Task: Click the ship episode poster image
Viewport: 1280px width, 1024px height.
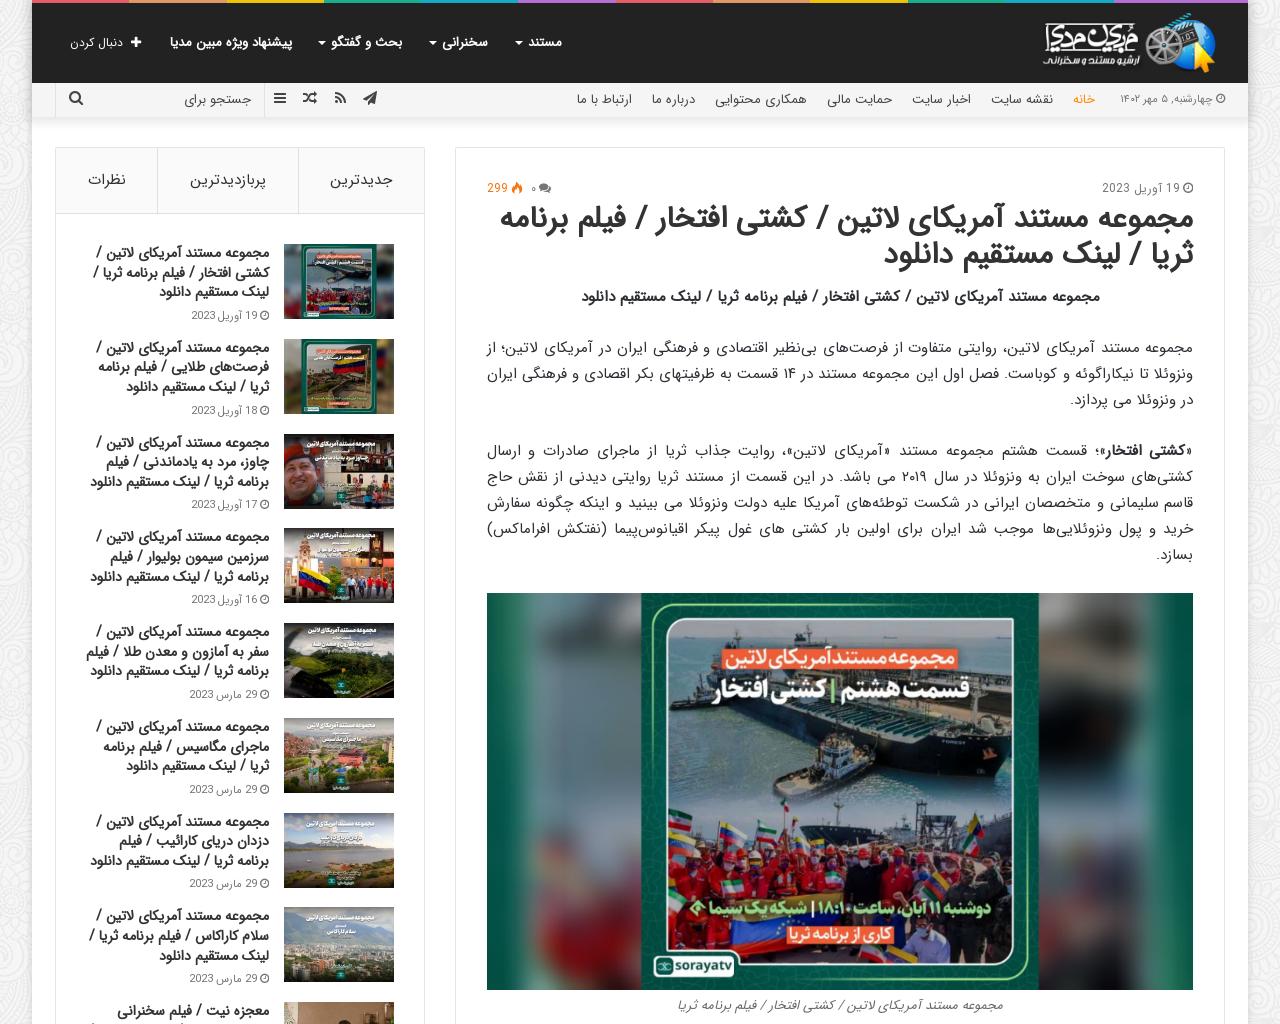Action: click(x=840, y=790)
